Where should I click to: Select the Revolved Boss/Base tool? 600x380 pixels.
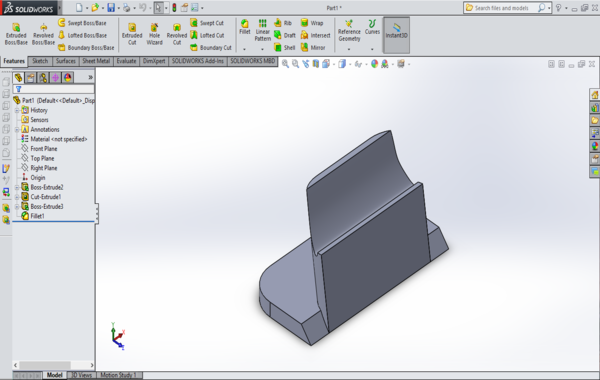click(x=43, y=34)
